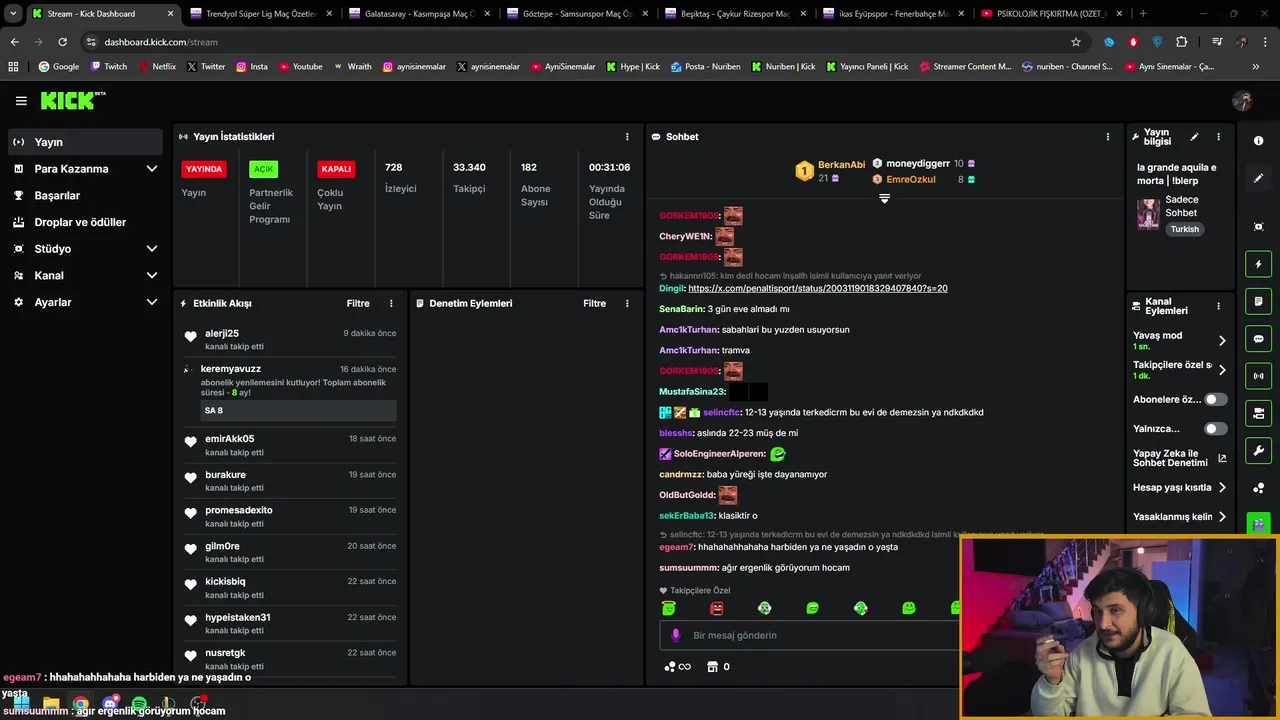Expand Para Kazanma in sidebar
Viewport: 1280px width, 720px height.
[x=85, y=169]
